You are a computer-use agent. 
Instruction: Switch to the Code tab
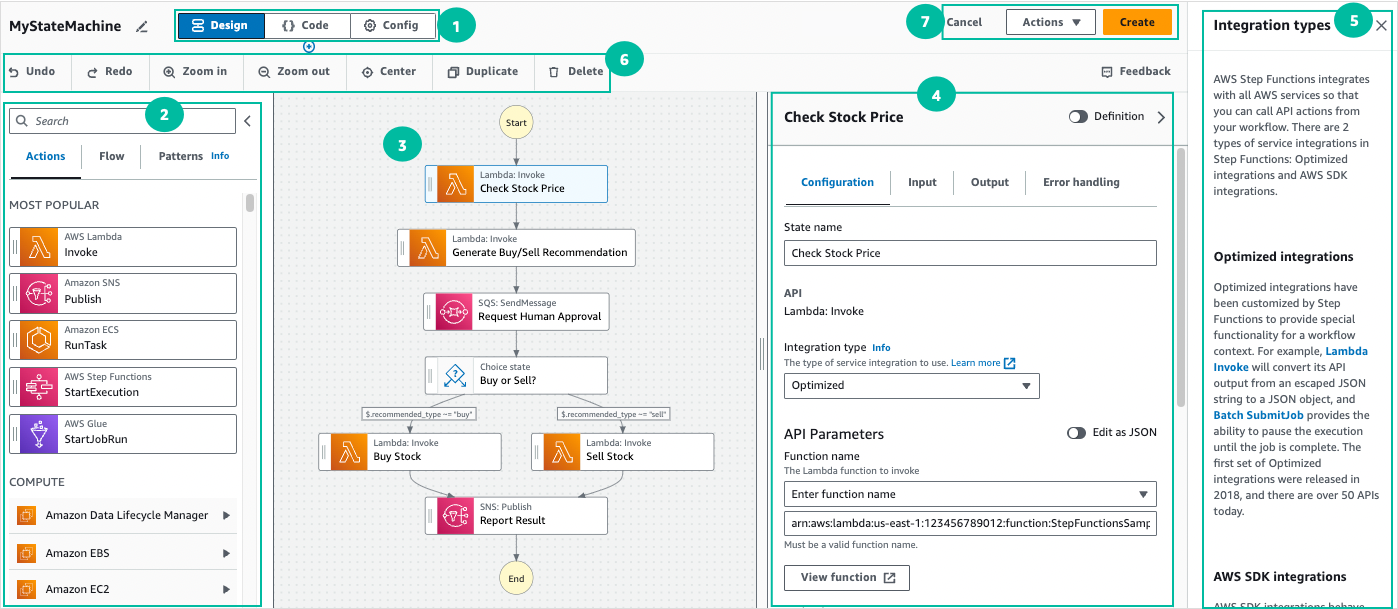point(308,25)
